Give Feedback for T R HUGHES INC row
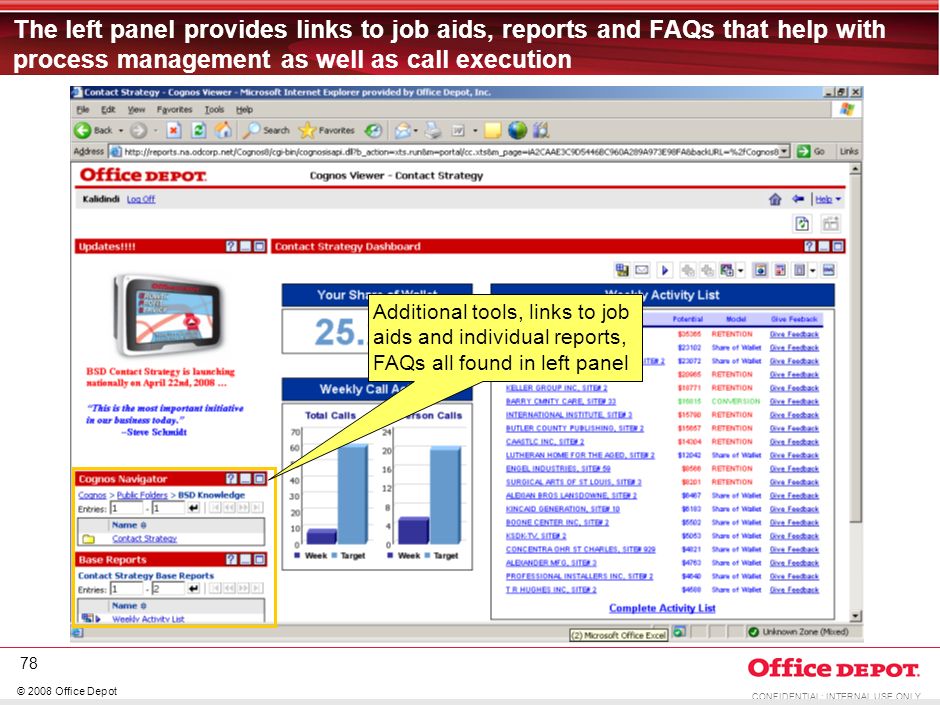Screen dimensions: 940x705 pyautogui.click(x=794, y=590)
